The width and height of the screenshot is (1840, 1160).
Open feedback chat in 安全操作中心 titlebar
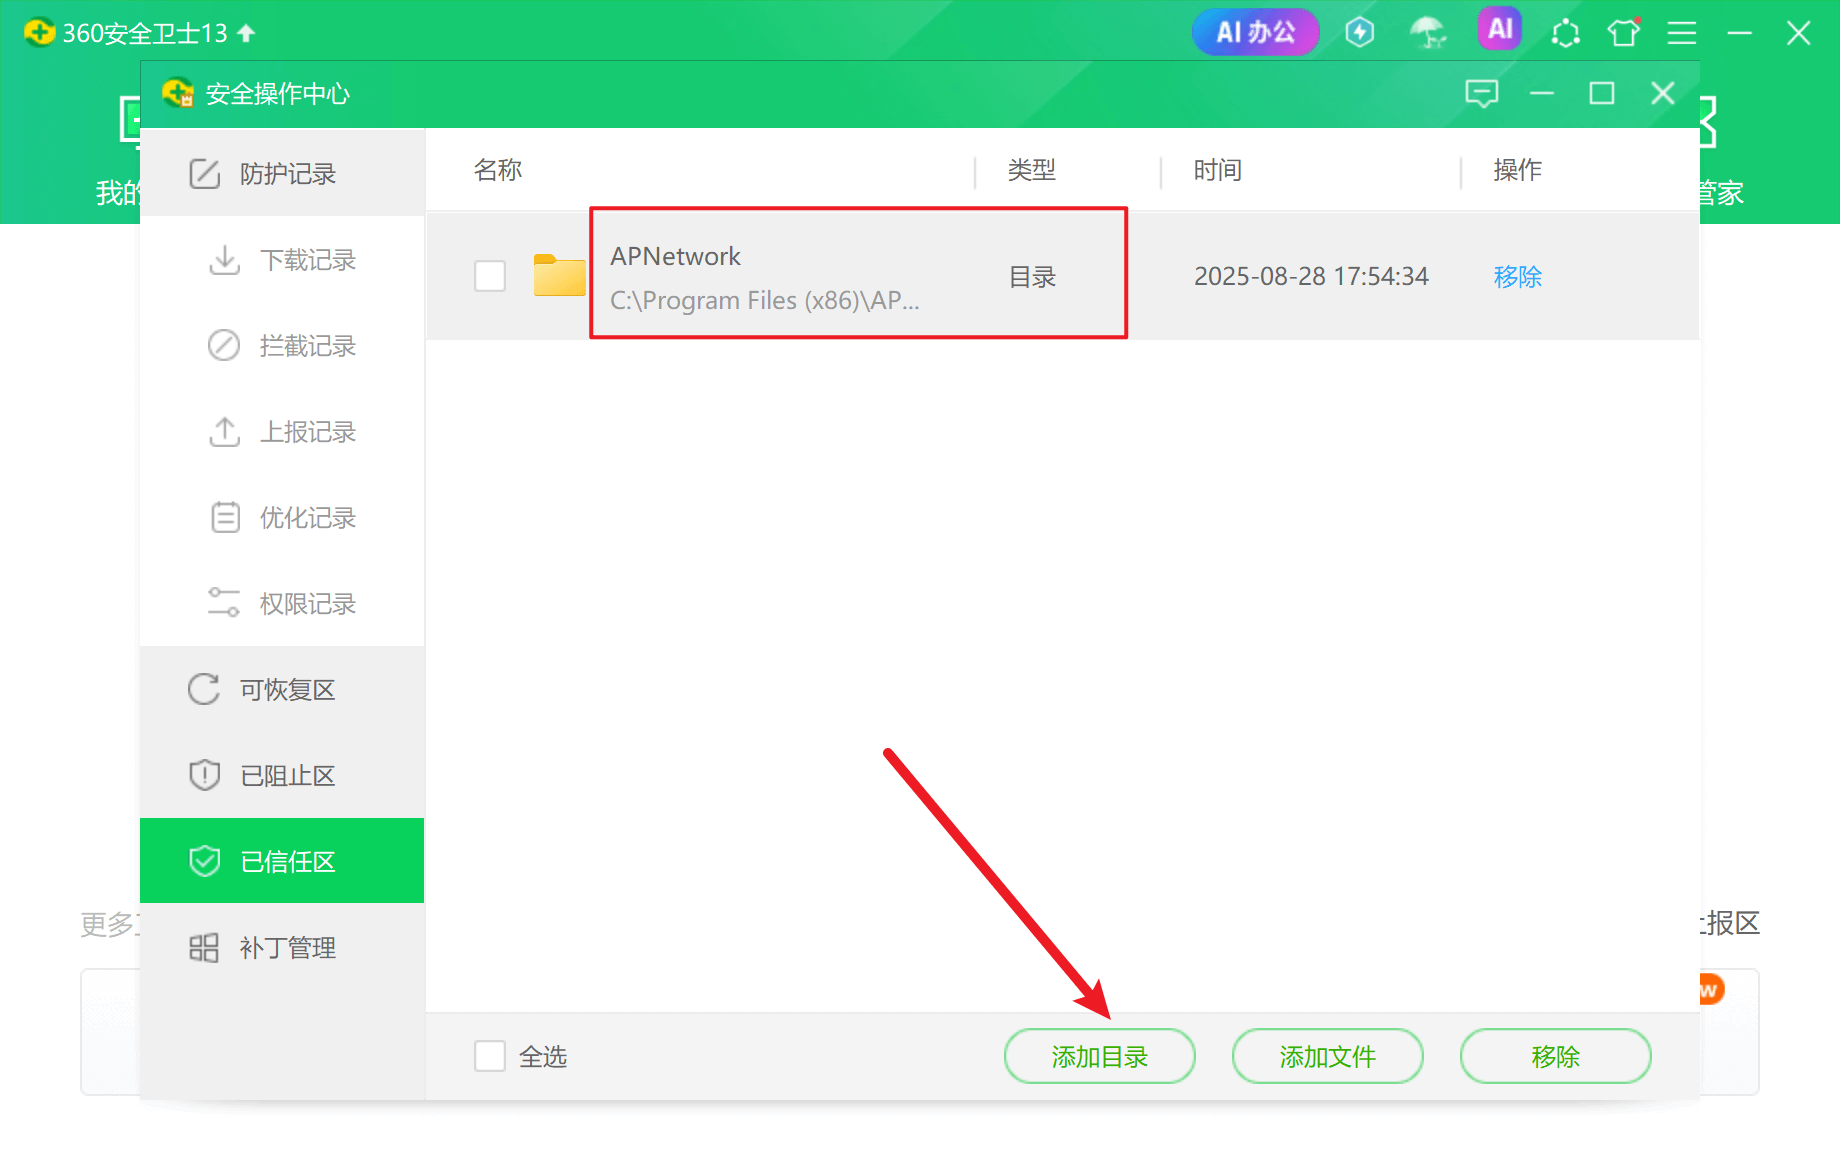pos(1483,93)
